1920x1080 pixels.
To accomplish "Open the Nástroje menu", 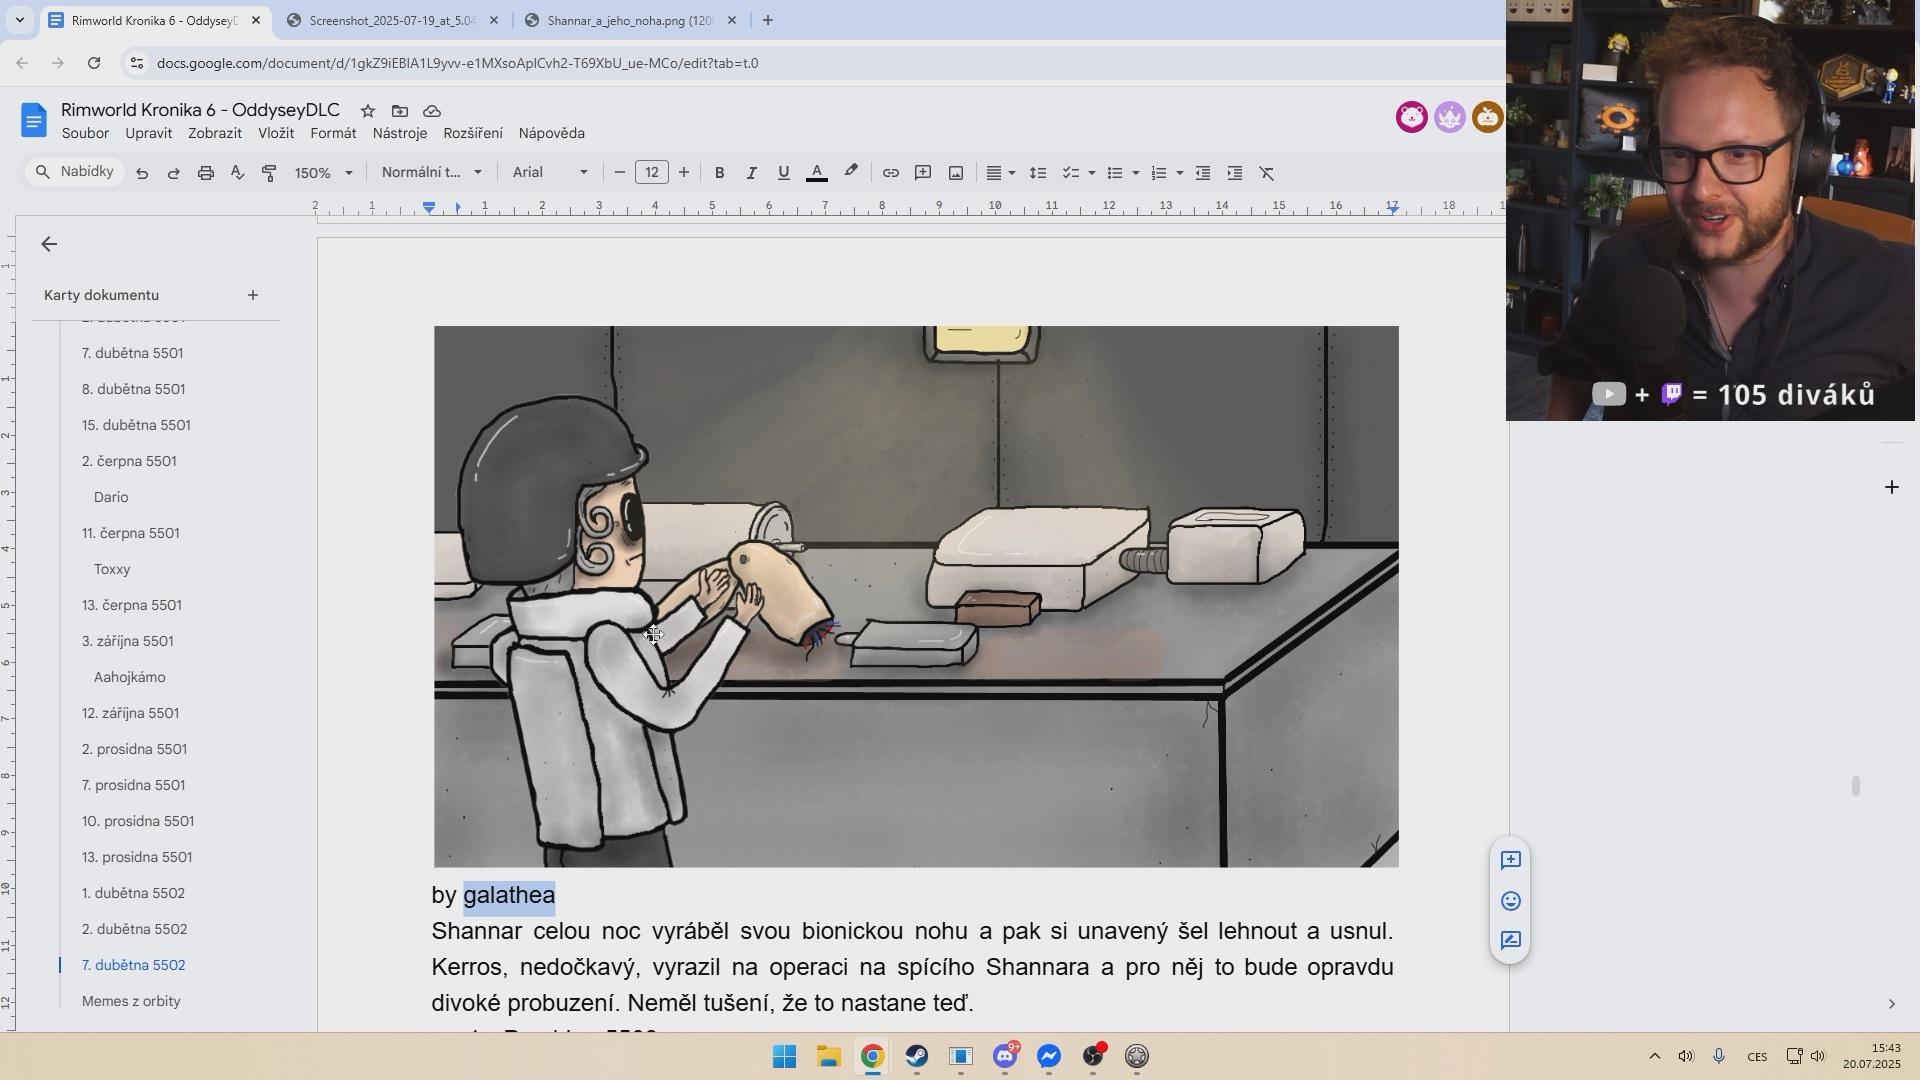I will [x=400, y=133].
